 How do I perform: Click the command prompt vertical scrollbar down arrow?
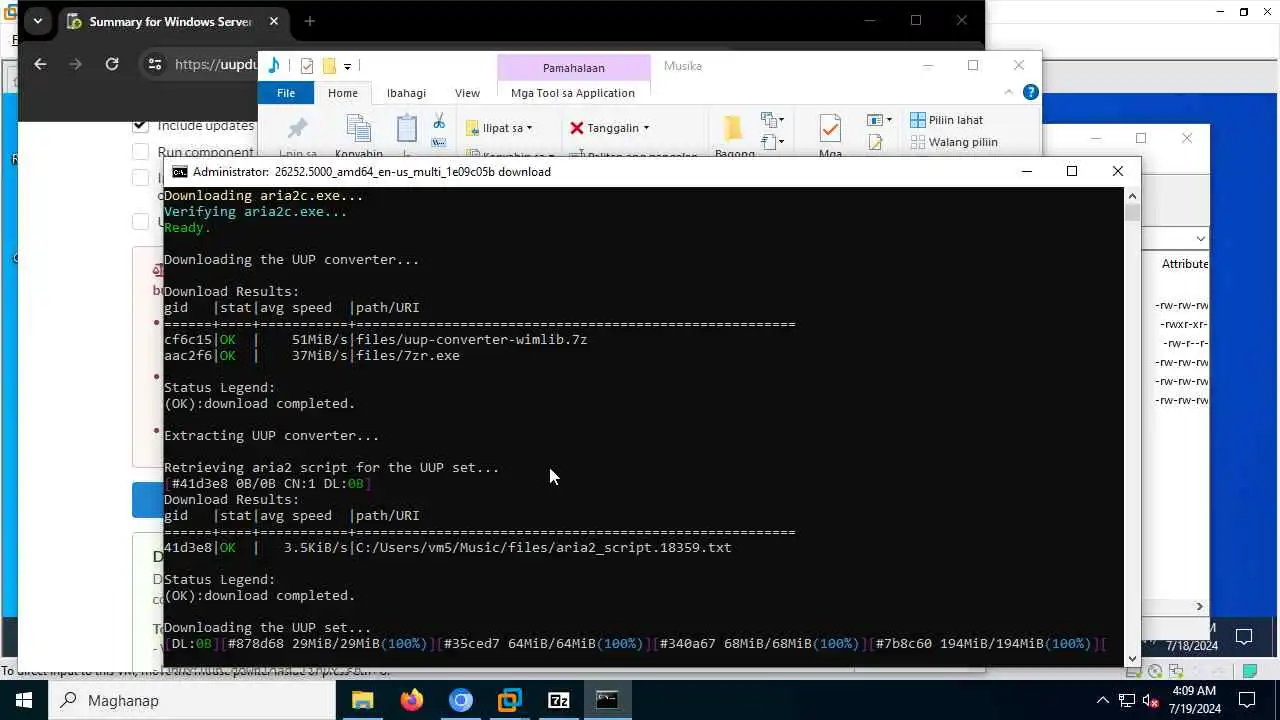(1132, 658)
